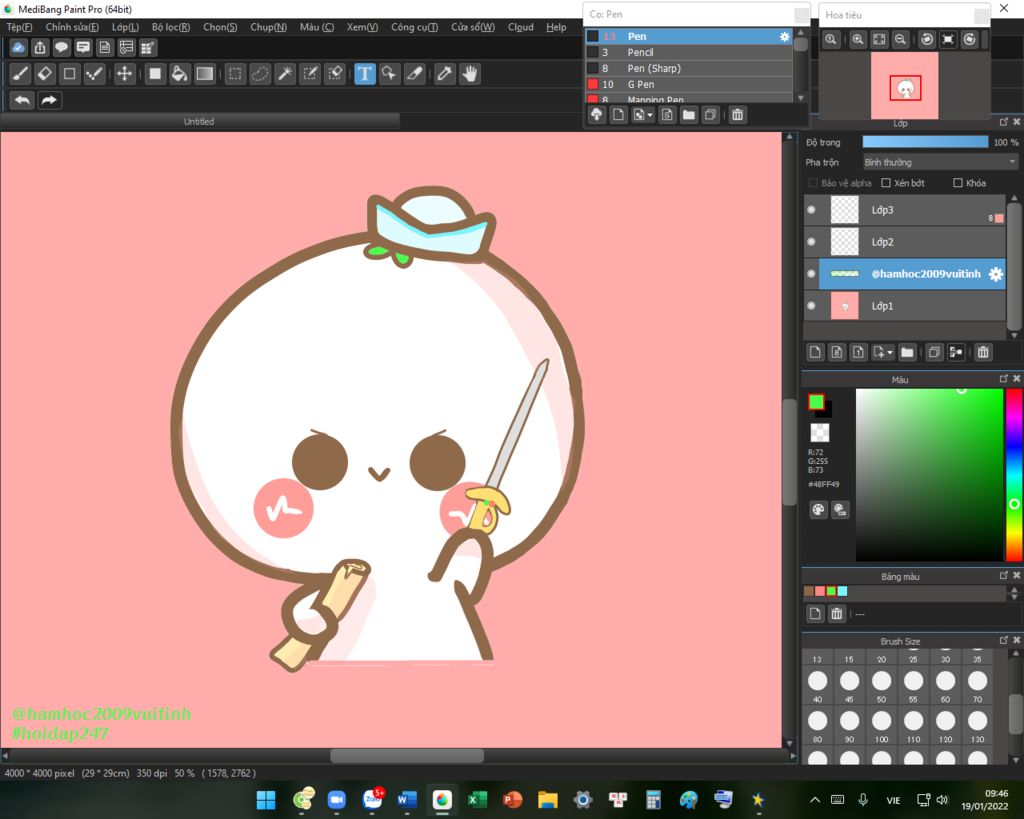Select the Pen (Sharp) brush
1024x819 pixels.
pyautogui.click(x=689, y=69)
